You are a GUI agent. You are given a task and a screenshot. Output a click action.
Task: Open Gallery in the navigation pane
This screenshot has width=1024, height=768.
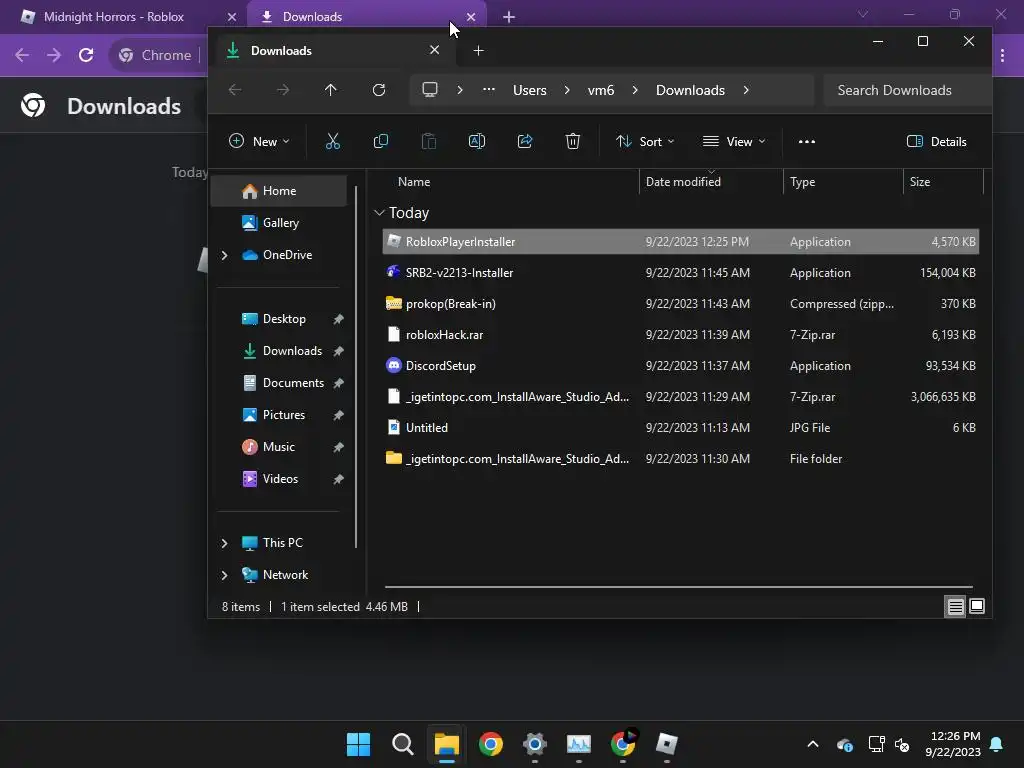coord(279,223)
